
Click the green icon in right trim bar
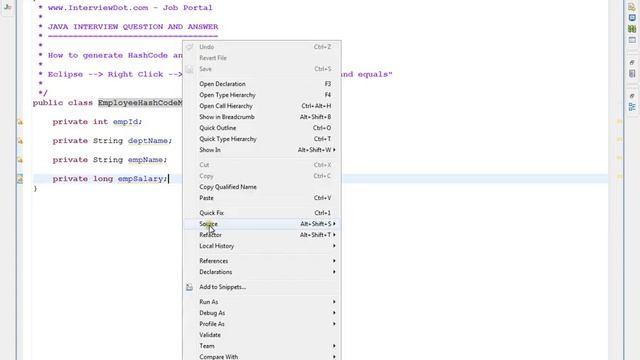(632, 29)
